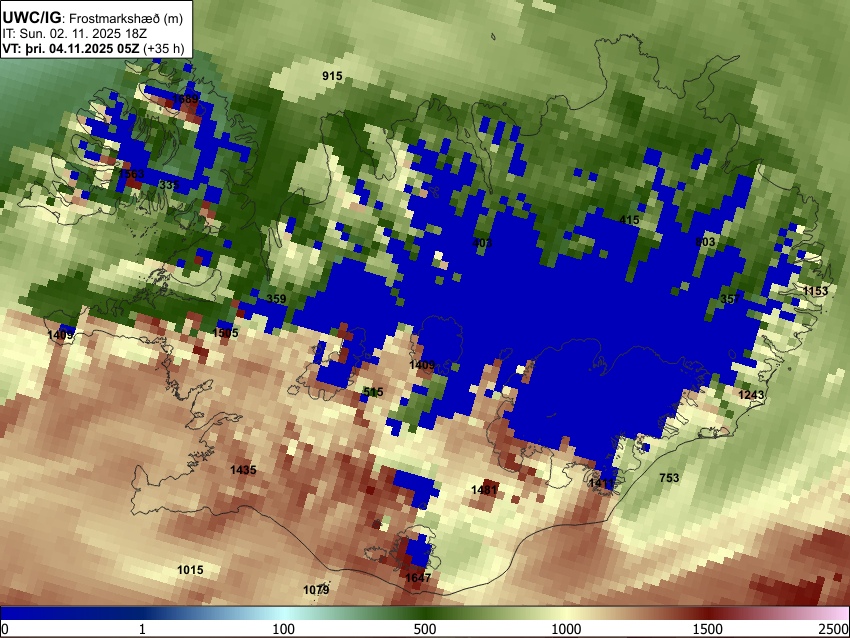Viewport: 850px width, 638px height.
Task: Click the 1153 value on the map
Action: [815, 291]
